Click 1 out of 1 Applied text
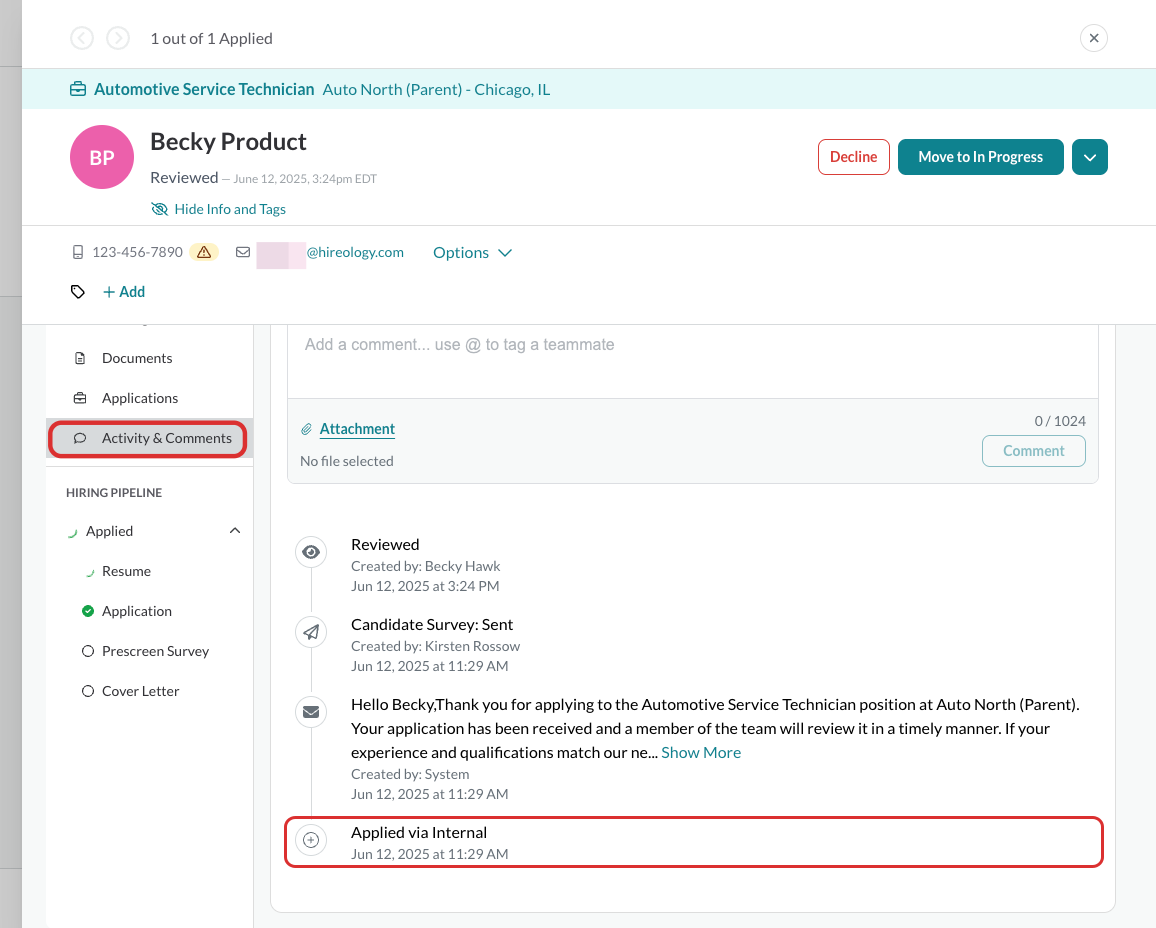Viewport: 1156px width, 928px height. point(212,38)
